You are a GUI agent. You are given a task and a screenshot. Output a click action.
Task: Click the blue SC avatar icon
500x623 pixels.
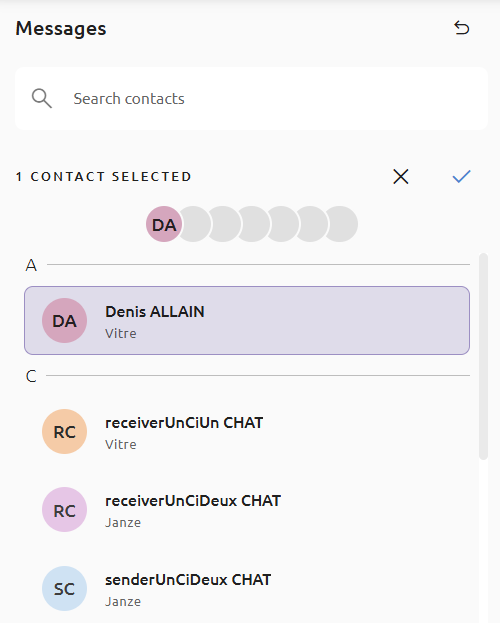tap(64, 588)
